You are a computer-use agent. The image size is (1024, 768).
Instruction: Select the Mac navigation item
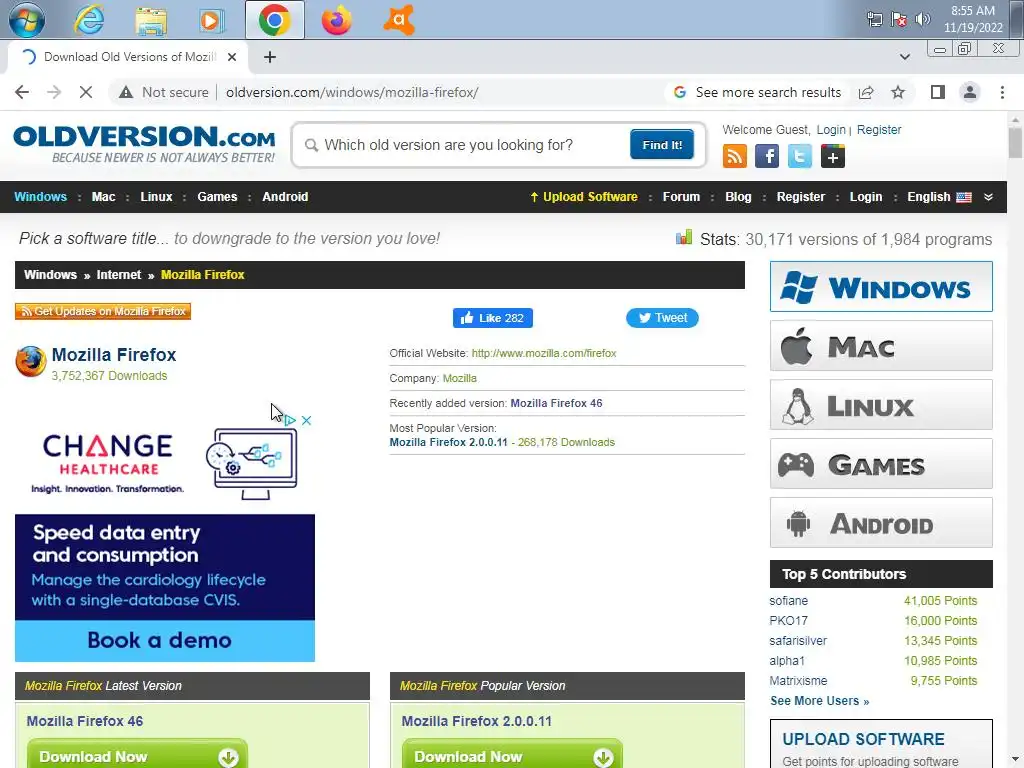click(103, 197)
